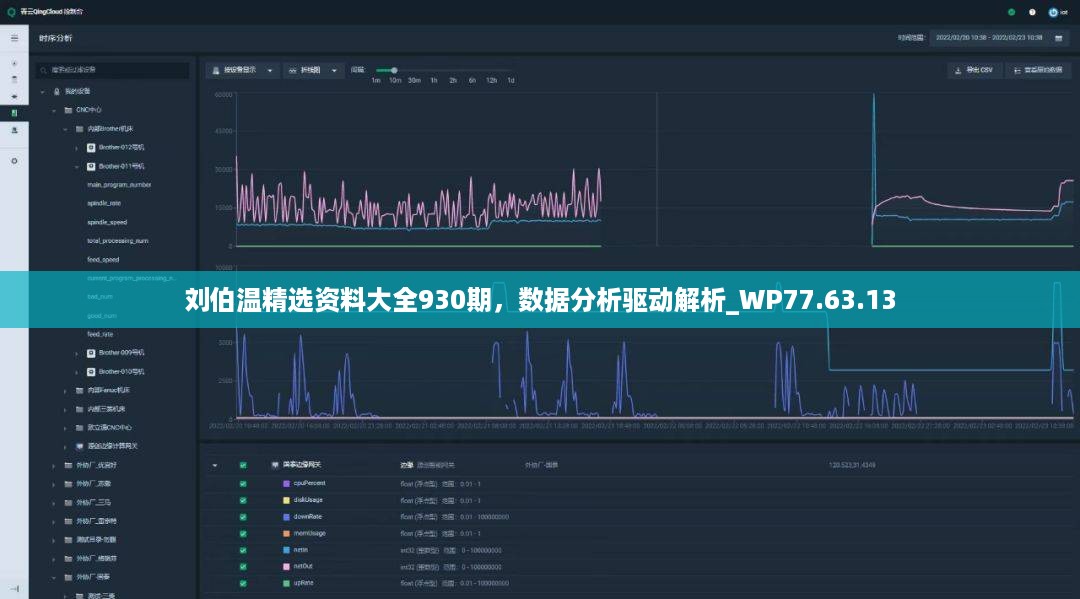Select total_processing_num in the device tree

pyautogui.click(x=118, y=241)
